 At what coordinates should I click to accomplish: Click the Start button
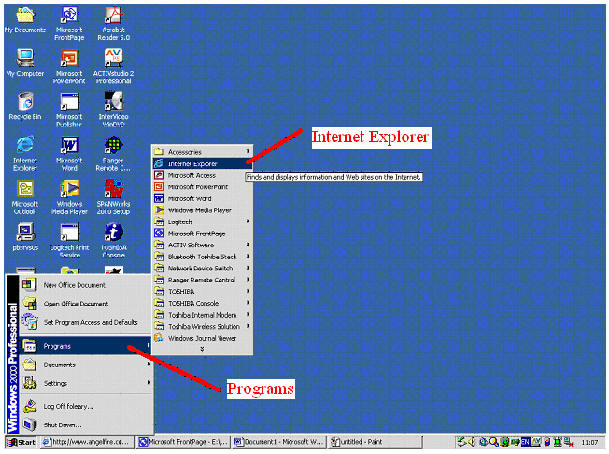coord(22,442)
